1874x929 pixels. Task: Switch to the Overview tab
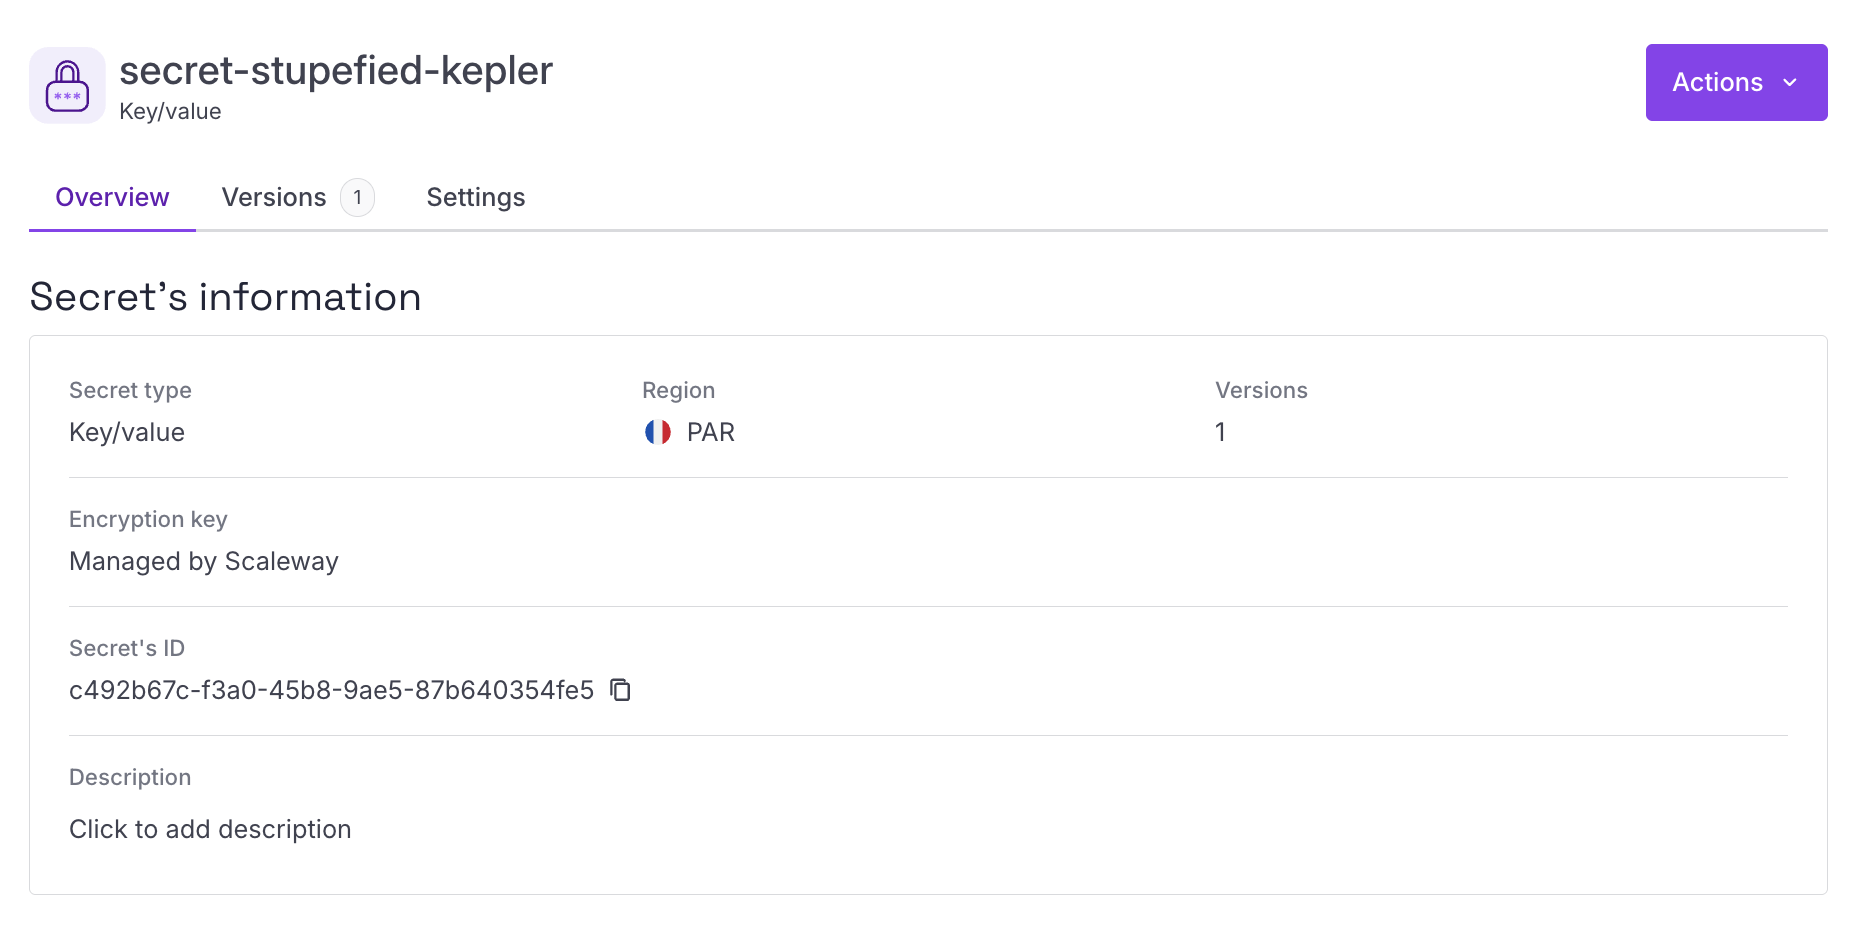pyautogui.click(x=112, y=197)
